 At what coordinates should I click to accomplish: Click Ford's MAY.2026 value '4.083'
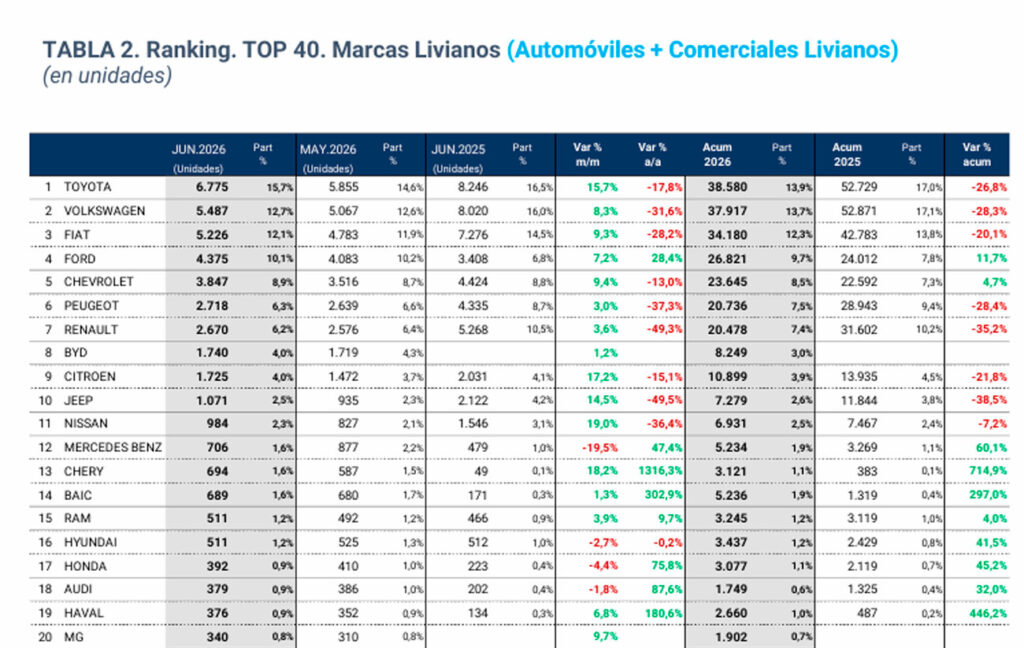[x=343, y=259]
